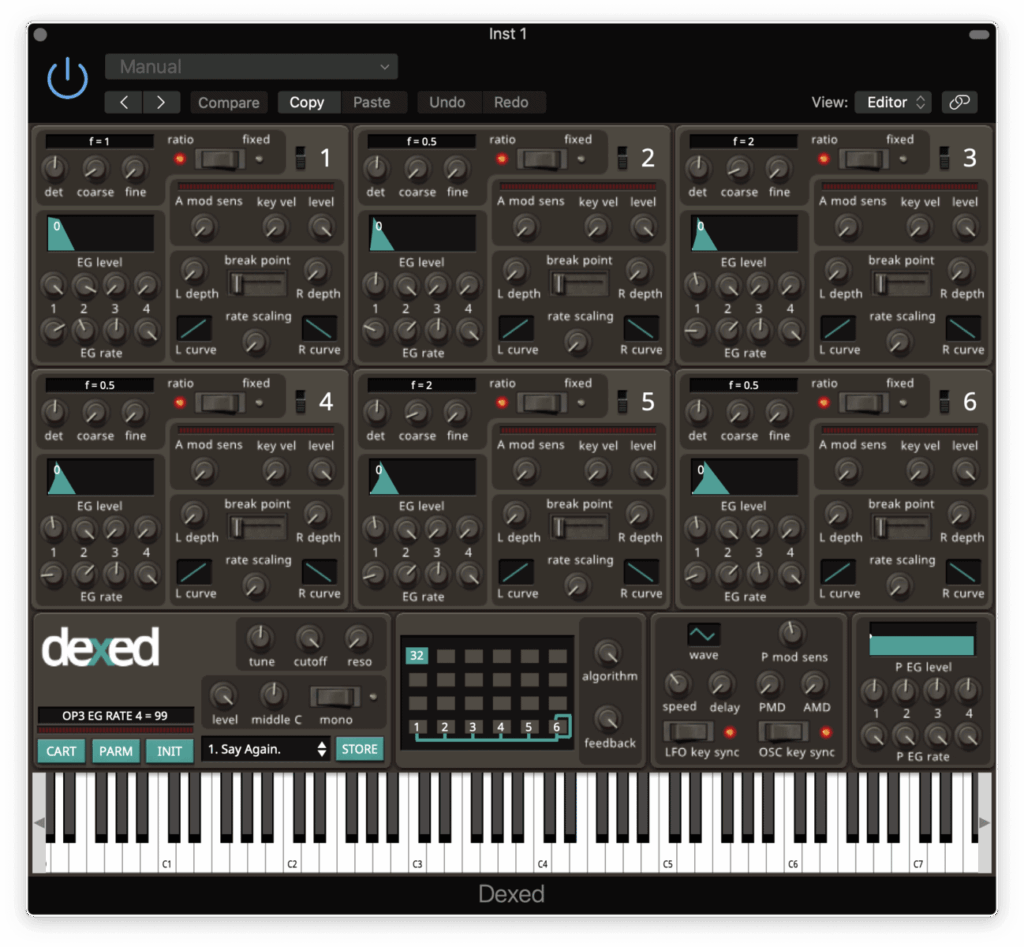Viewport: 1024px width, 947px height.
Task: Click the link/sidechain icon button
Action: (x=959, y=103)
